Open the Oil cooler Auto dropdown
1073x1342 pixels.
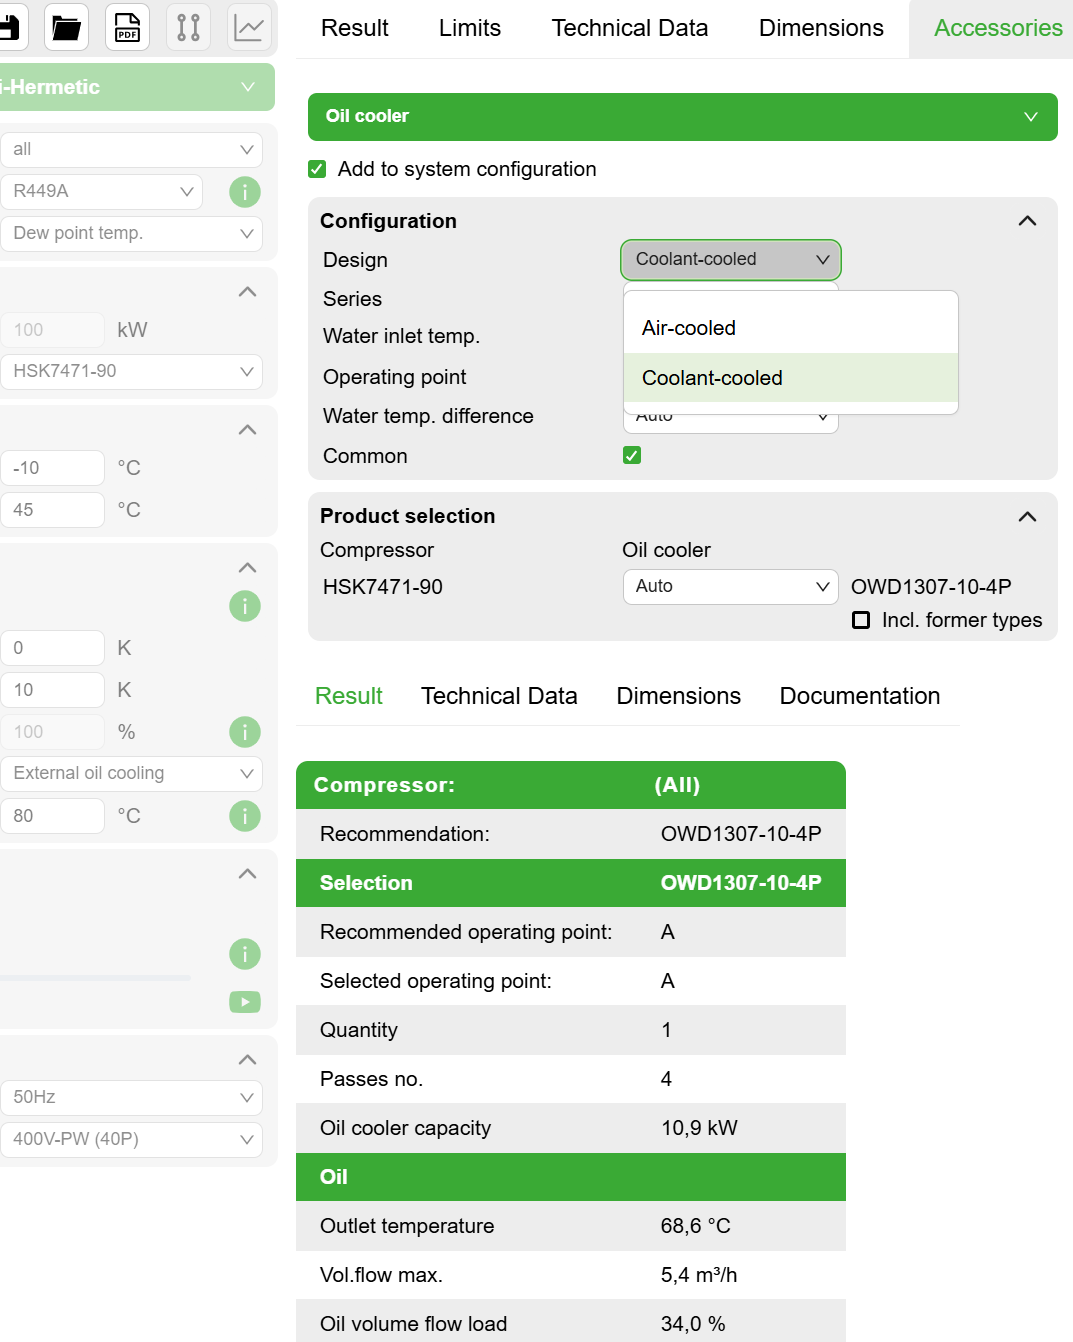pos(730,586)
